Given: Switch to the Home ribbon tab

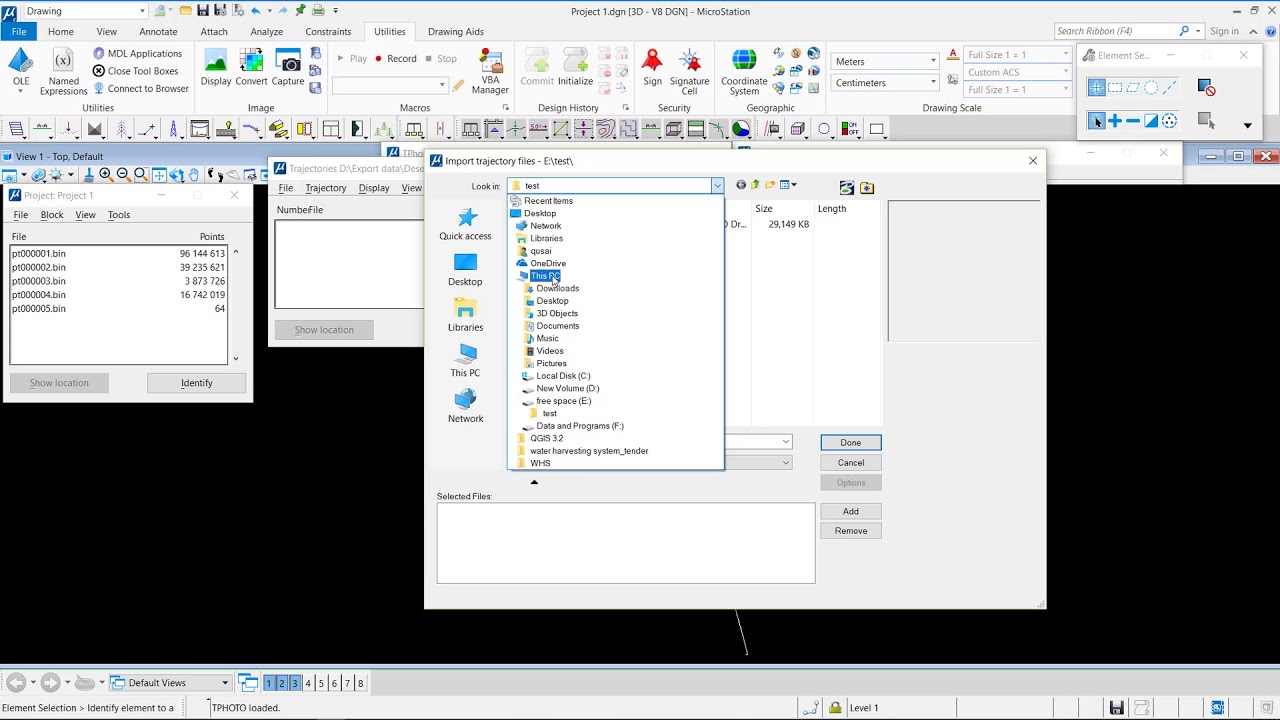Looking at the screenshot, I should (x=60, y=32).
